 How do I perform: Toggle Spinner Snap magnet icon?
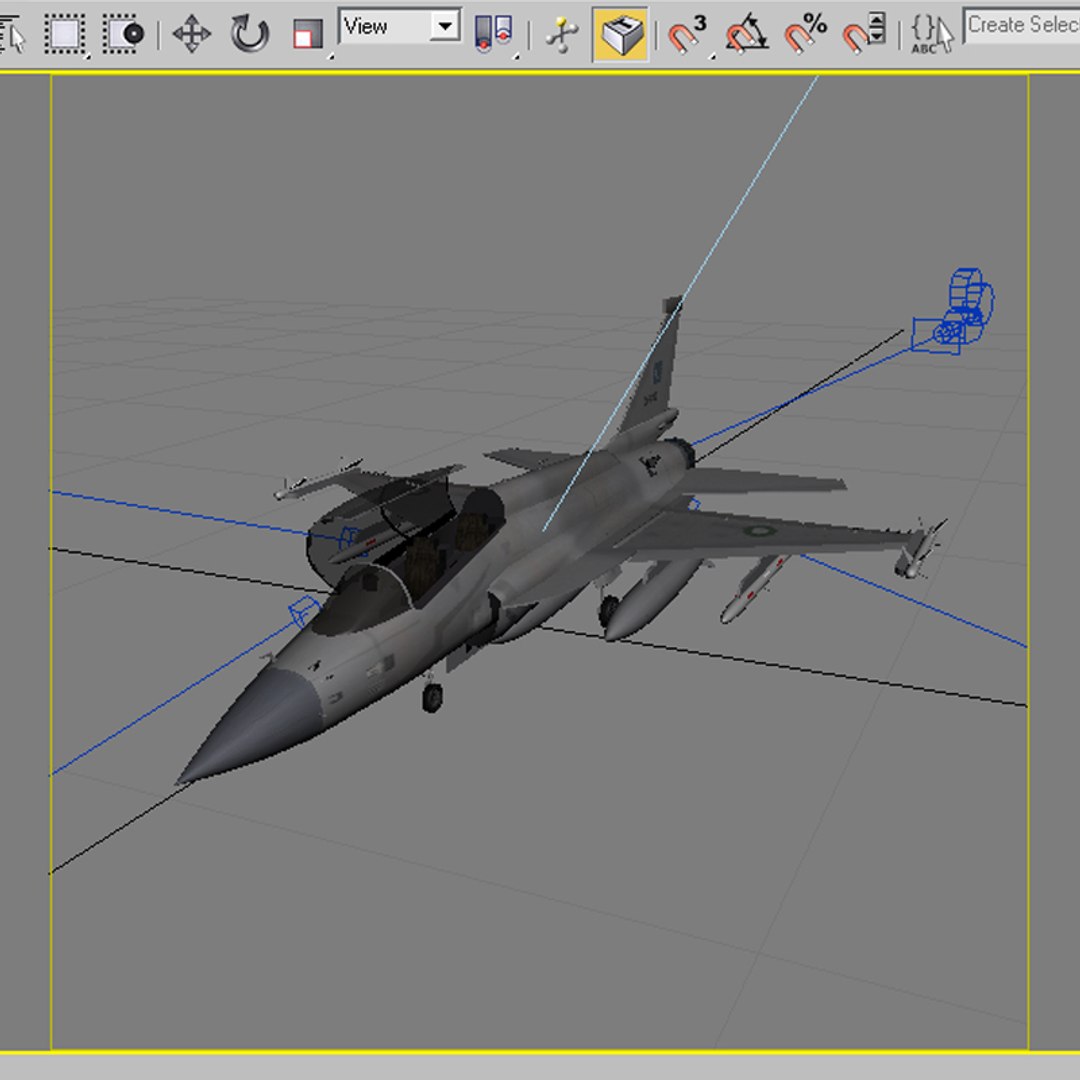point(864,34)
